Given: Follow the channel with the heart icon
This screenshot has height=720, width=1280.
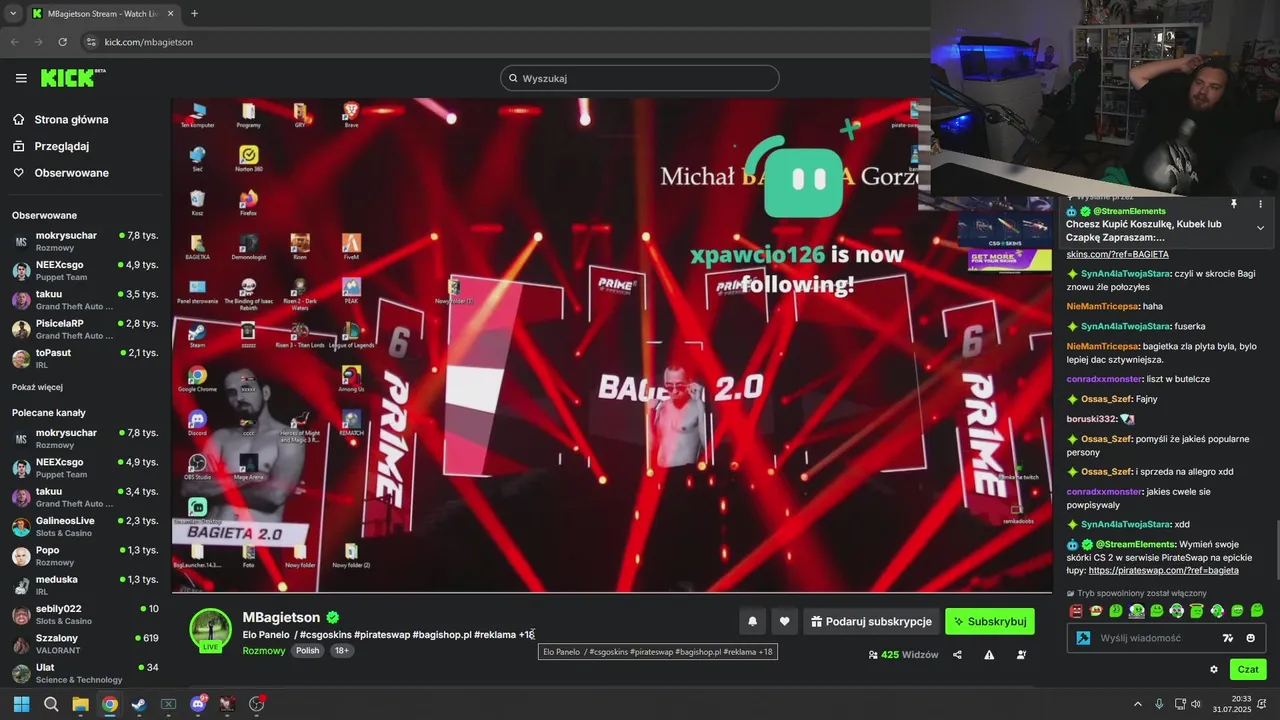Looking at the screenshot, I should 785,621.
